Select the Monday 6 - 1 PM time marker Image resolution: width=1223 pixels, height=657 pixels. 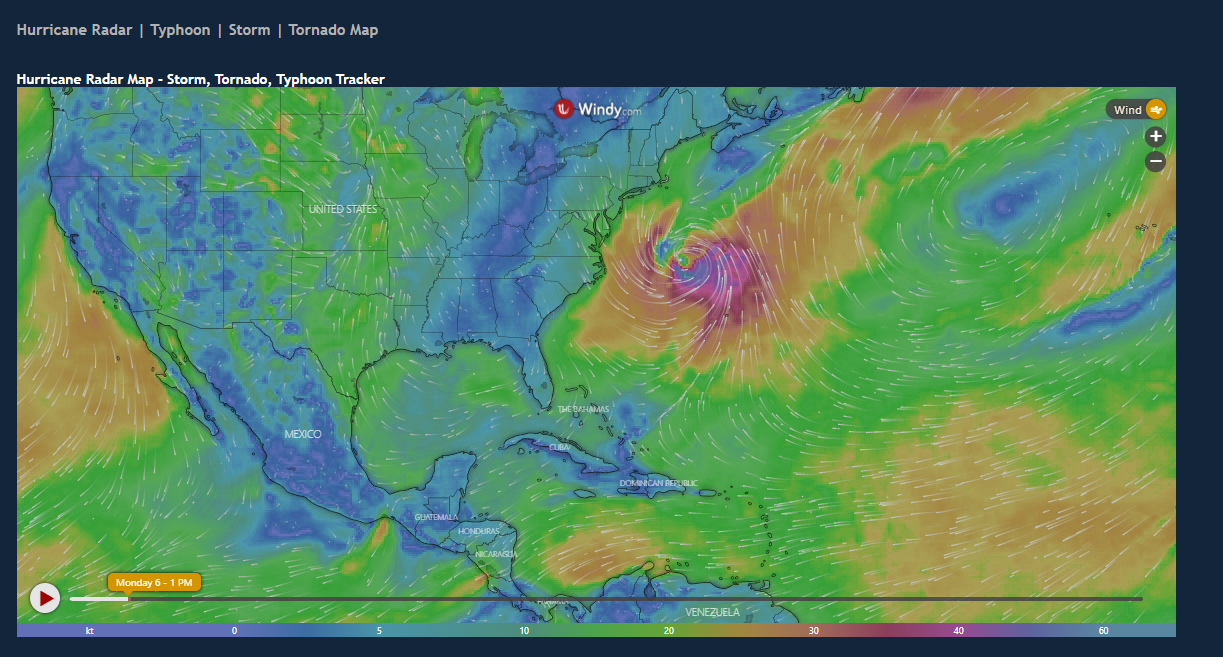point(155,582)
